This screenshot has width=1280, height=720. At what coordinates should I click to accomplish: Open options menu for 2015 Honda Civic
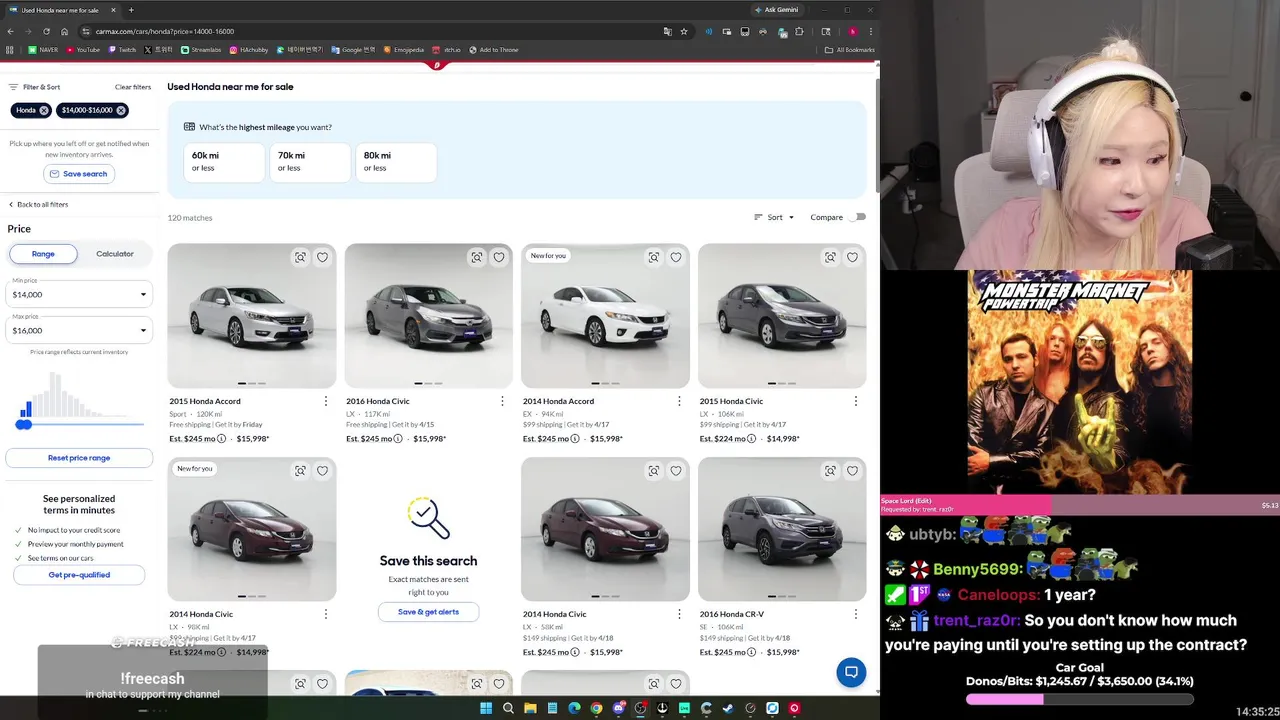pyautogui.click(x=855, y=401)
